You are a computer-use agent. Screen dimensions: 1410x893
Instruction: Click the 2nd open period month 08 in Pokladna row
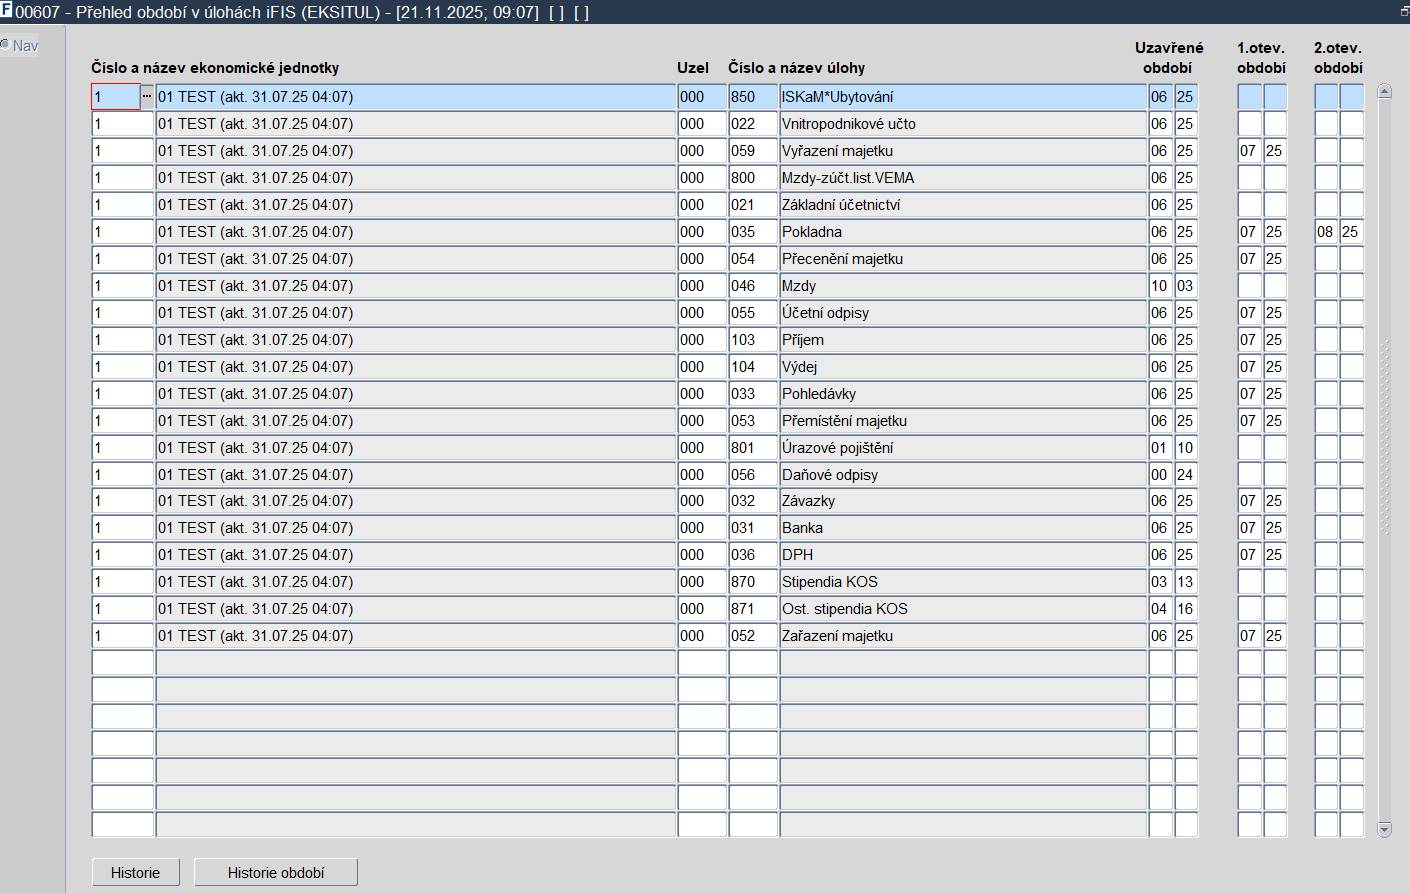point(1326,232)
